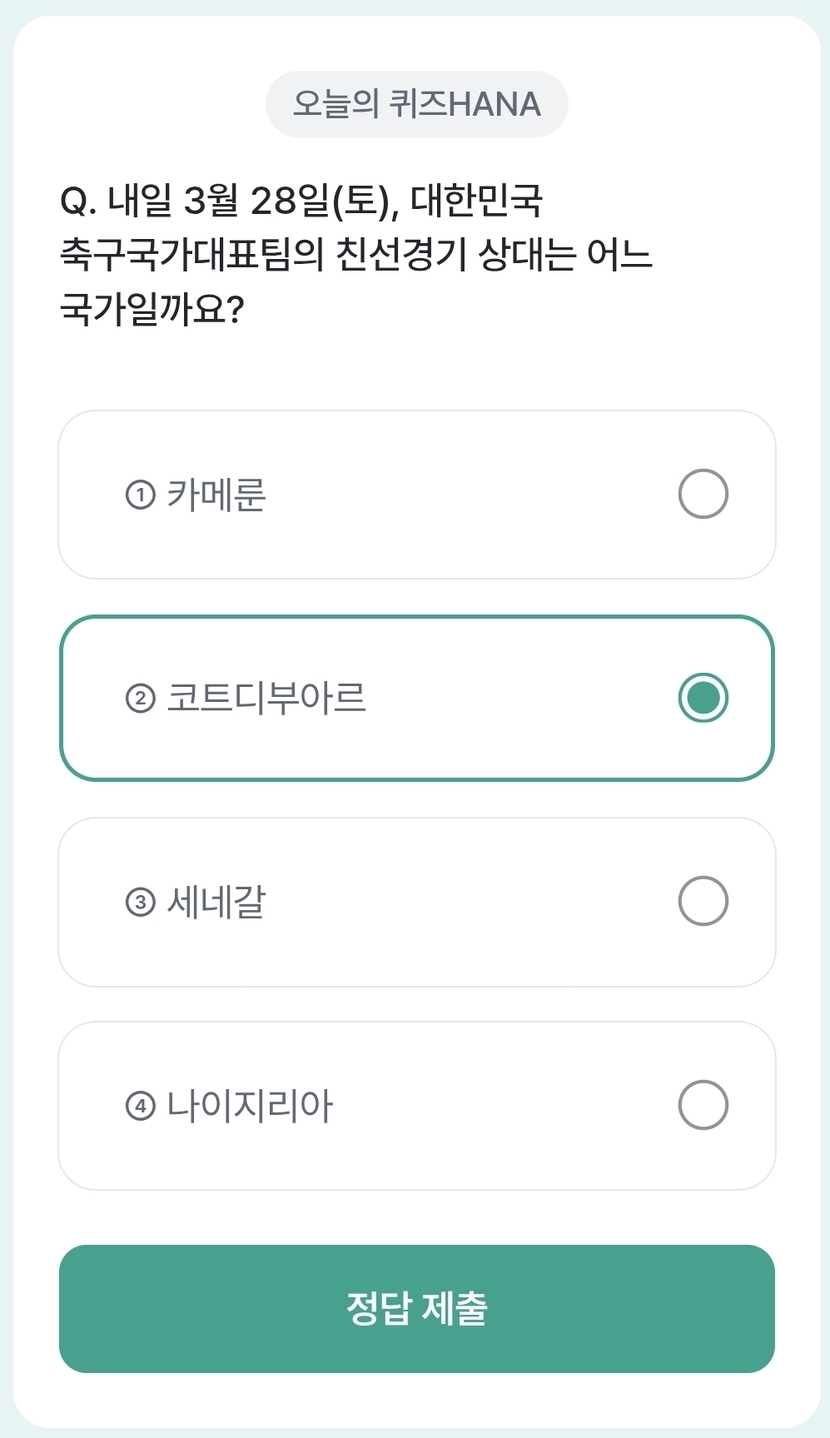Click the 카메룬 answer label text

pos(216,495)
